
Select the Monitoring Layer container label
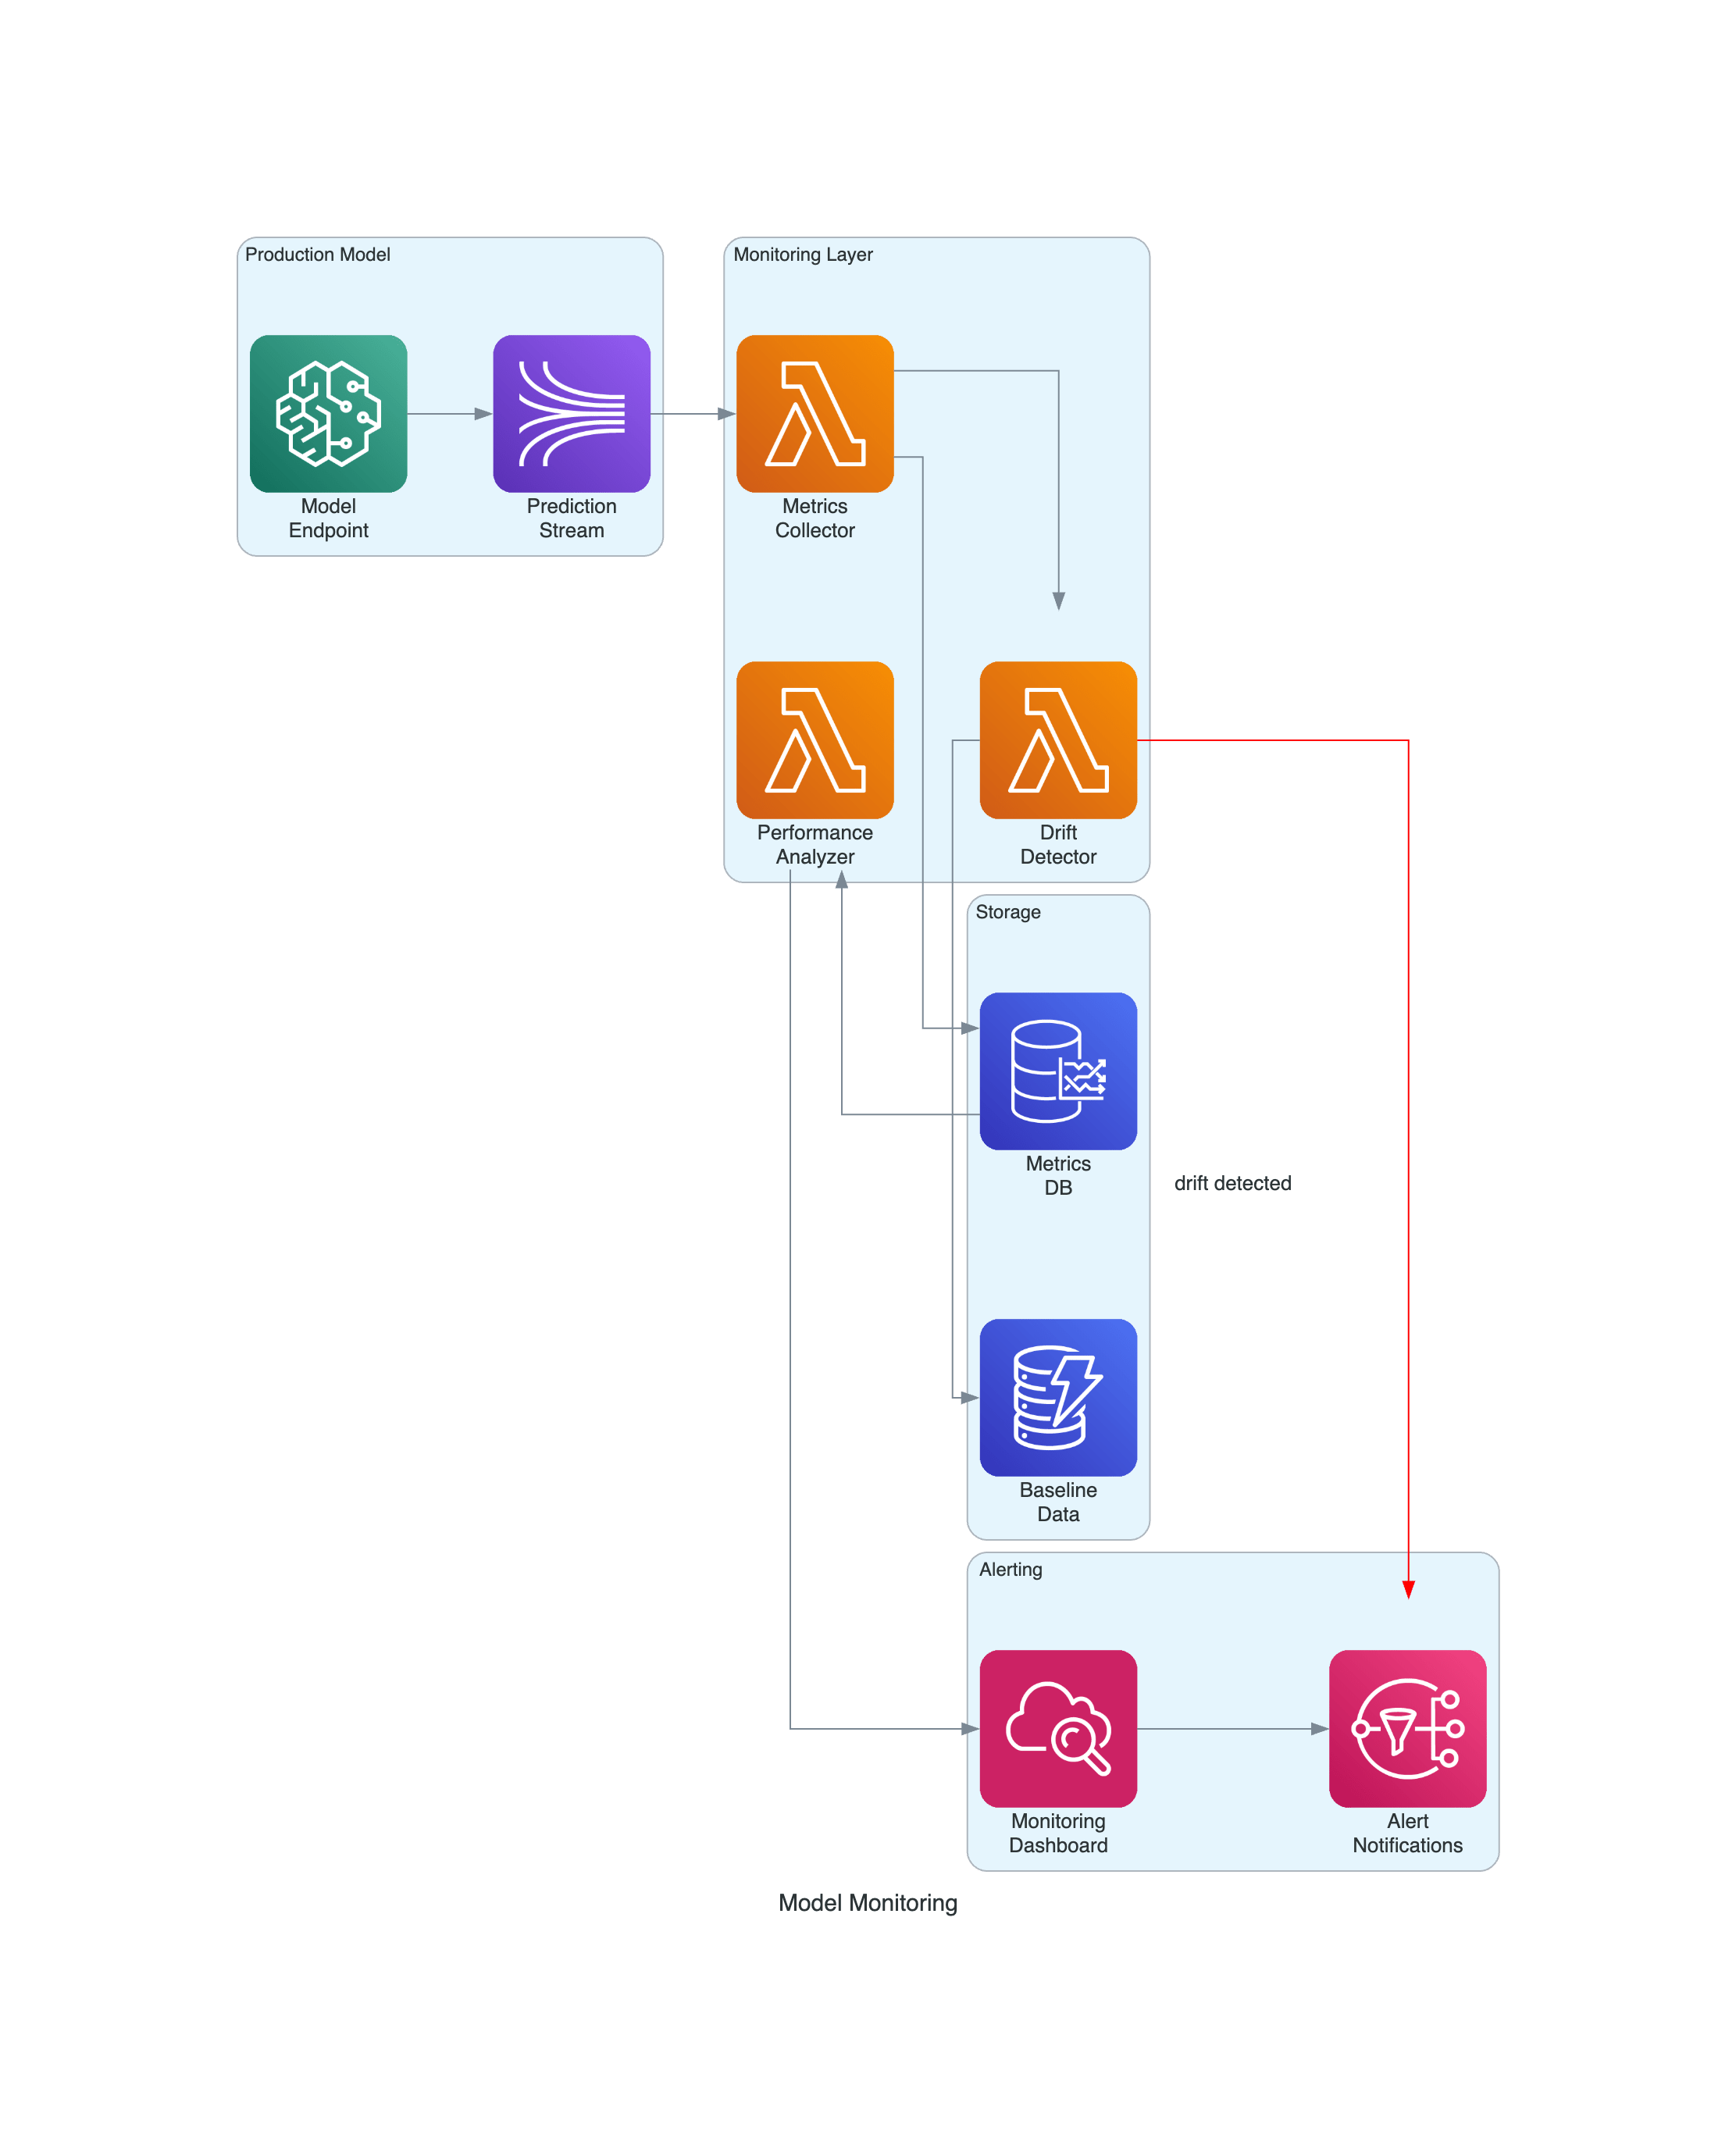tap(803, 255)
